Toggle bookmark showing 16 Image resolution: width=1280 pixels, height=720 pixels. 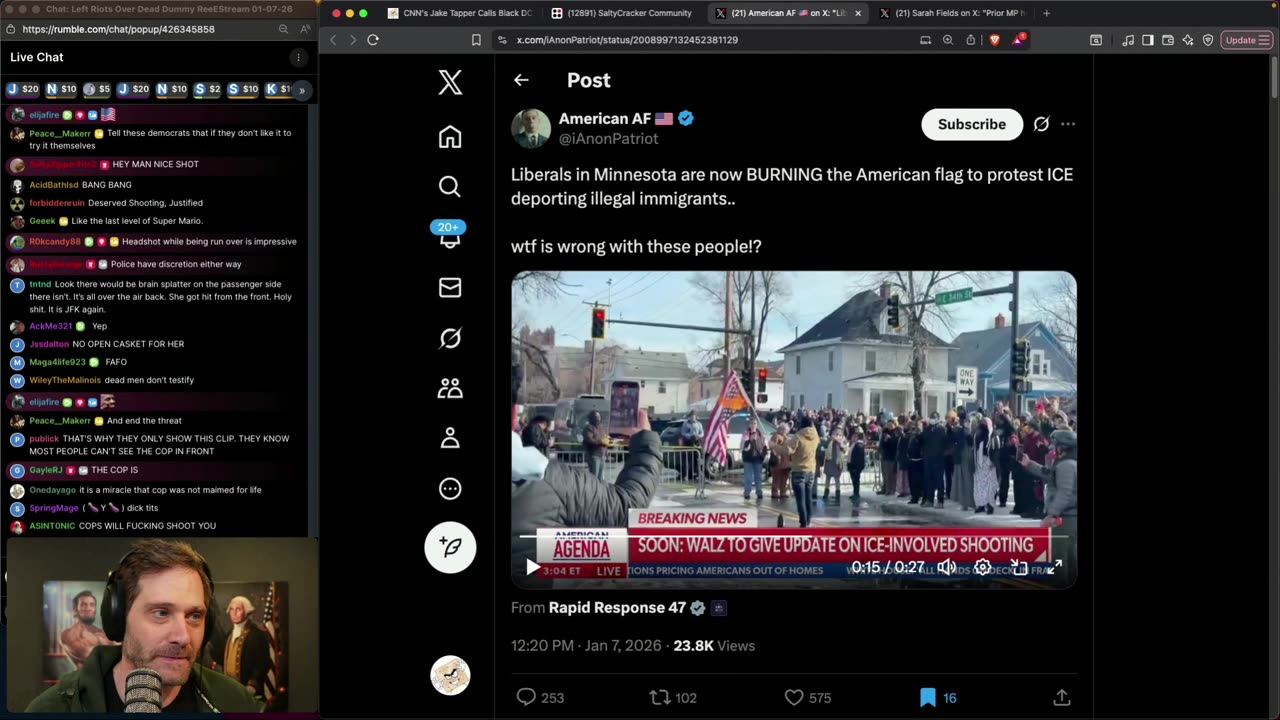pos(938,697)
